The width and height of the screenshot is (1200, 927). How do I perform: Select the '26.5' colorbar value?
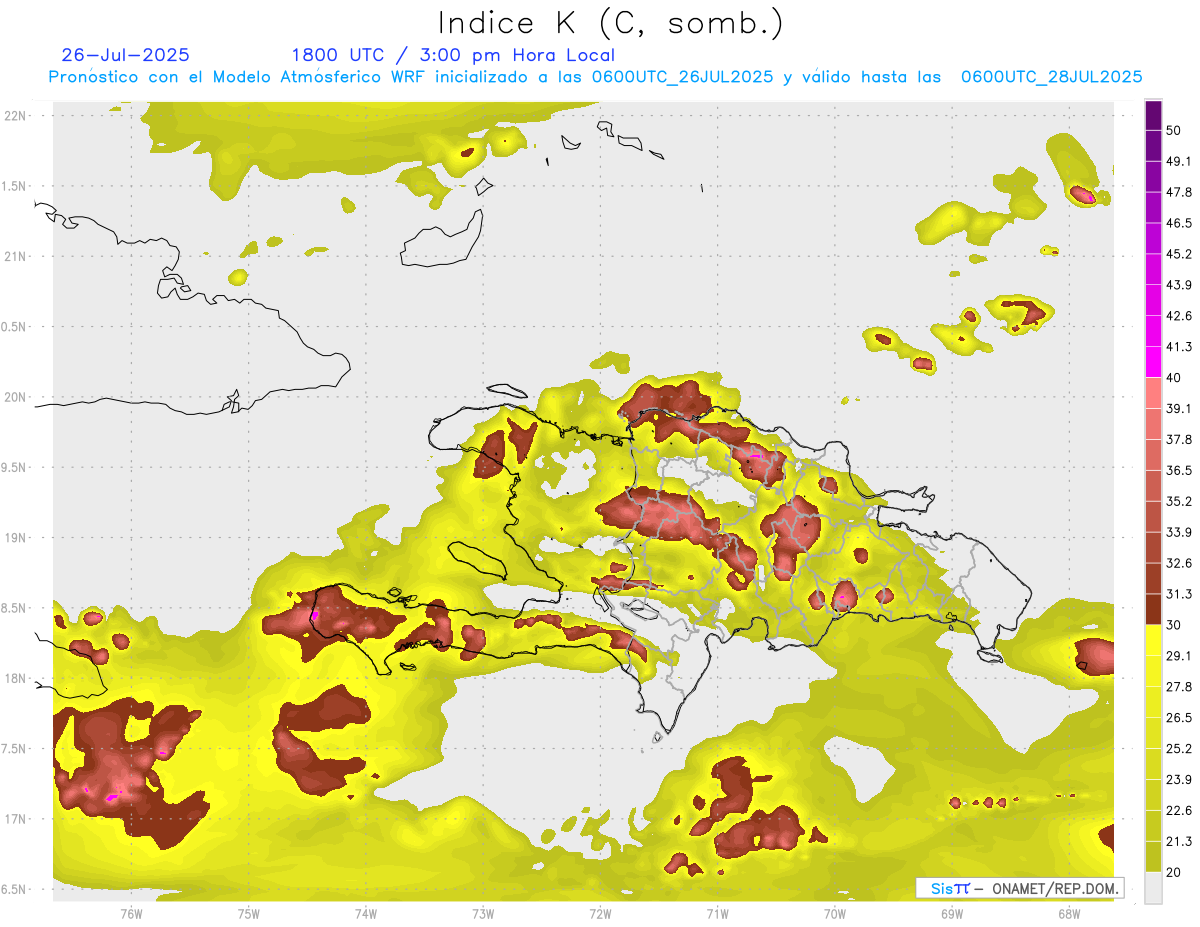[1179, 718]
